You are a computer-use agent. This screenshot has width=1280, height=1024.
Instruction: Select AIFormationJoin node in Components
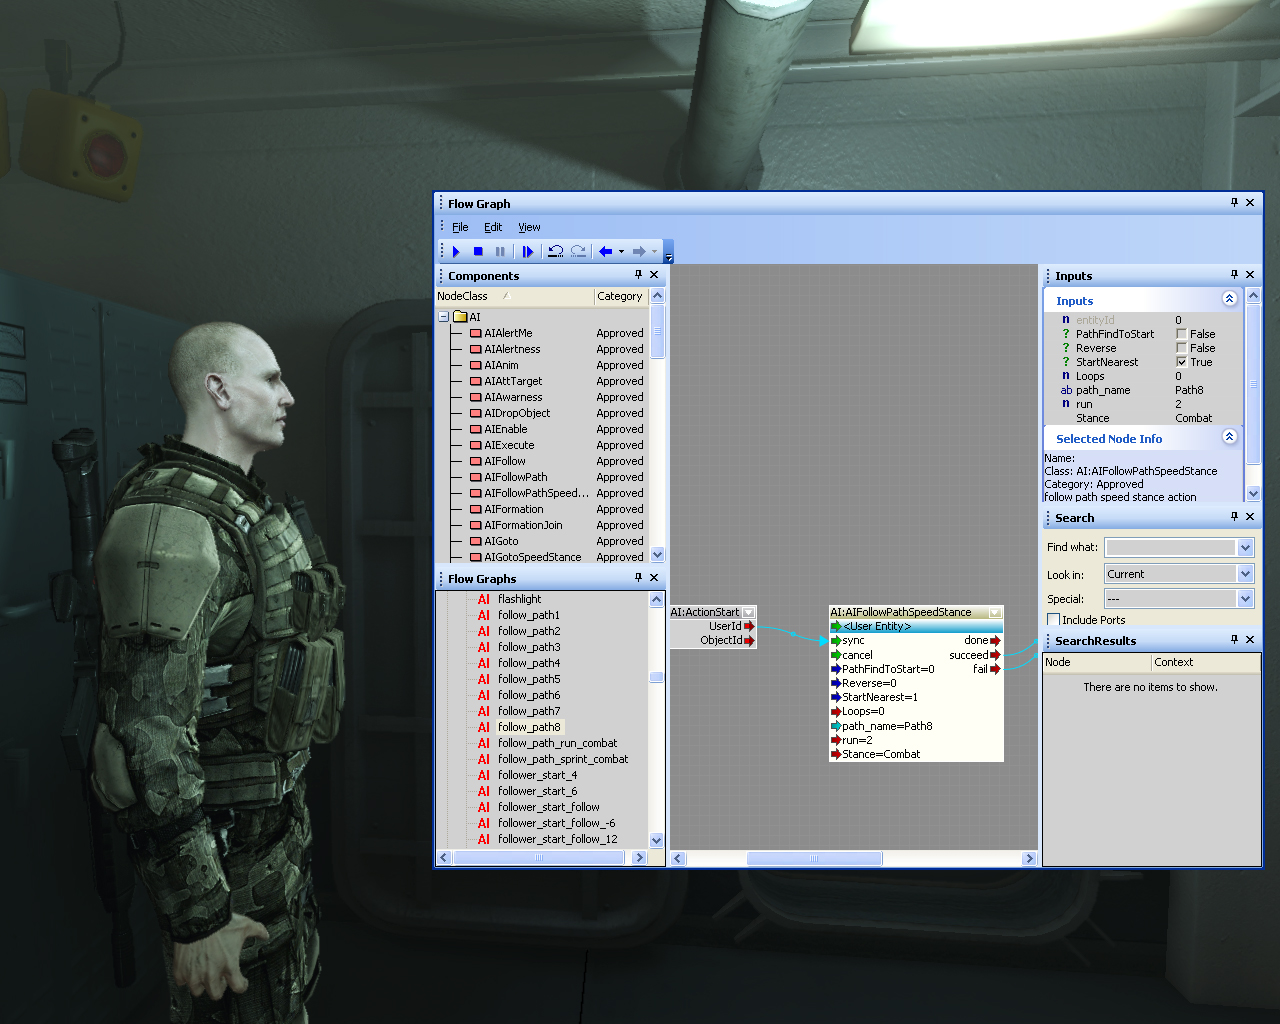click(523, 525)
